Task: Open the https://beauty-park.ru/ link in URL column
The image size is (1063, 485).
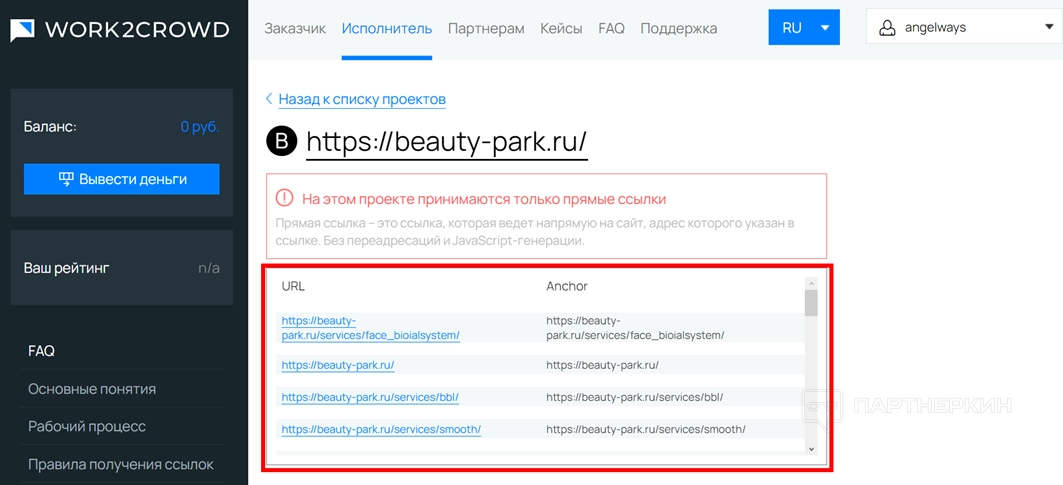Action: (338, 365)
